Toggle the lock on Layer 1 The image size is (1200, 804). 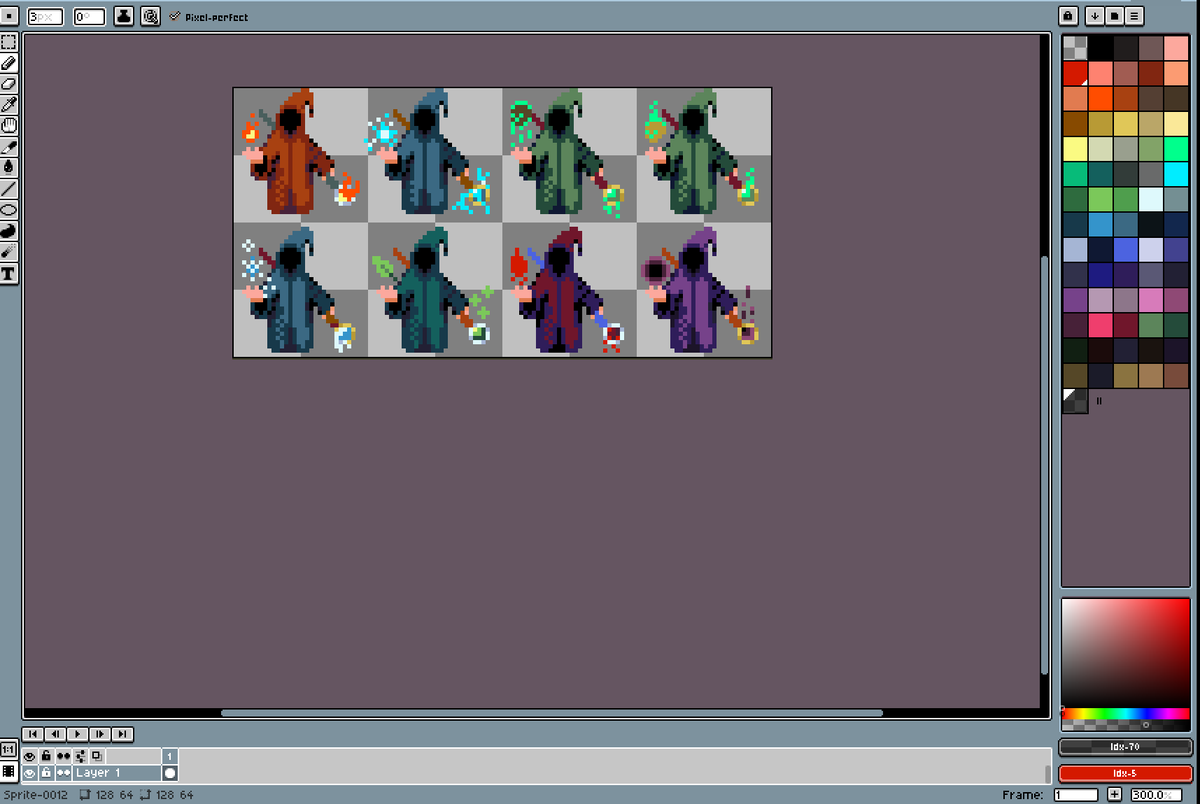point(46,773)
